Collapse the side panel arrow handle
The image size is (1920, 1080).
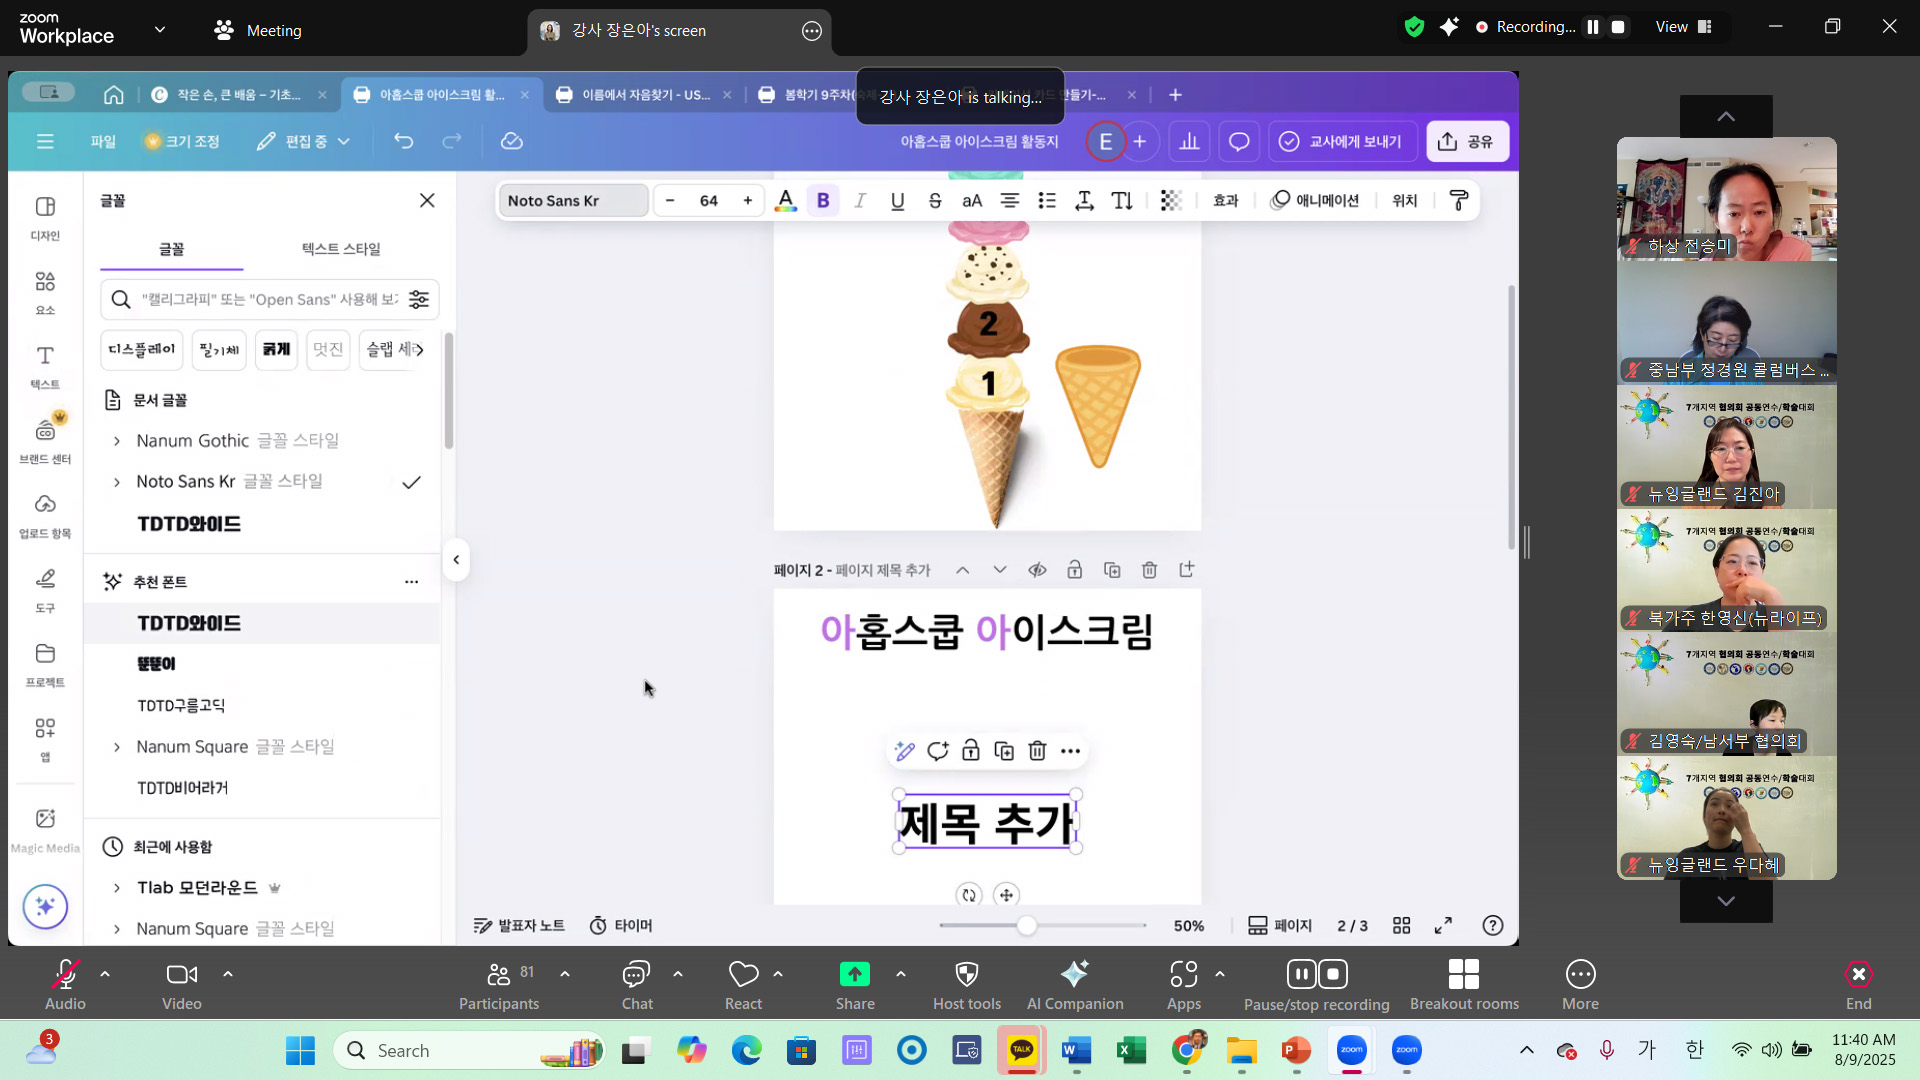[x=456, y=560]
